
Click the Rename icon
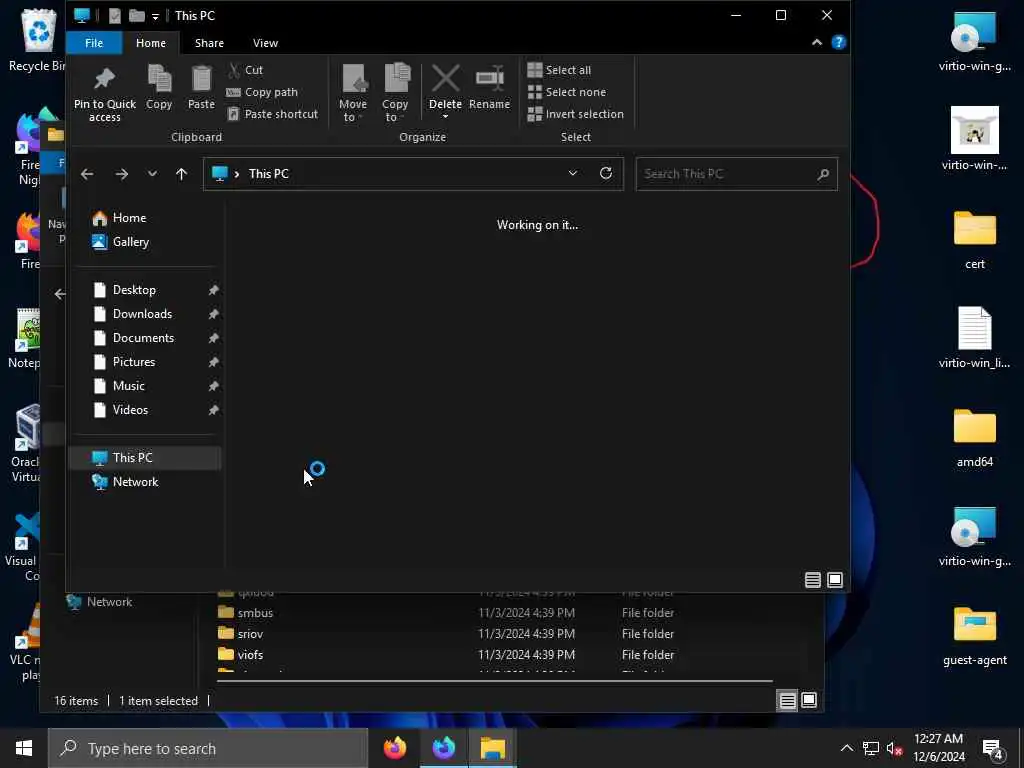point(489,78)
